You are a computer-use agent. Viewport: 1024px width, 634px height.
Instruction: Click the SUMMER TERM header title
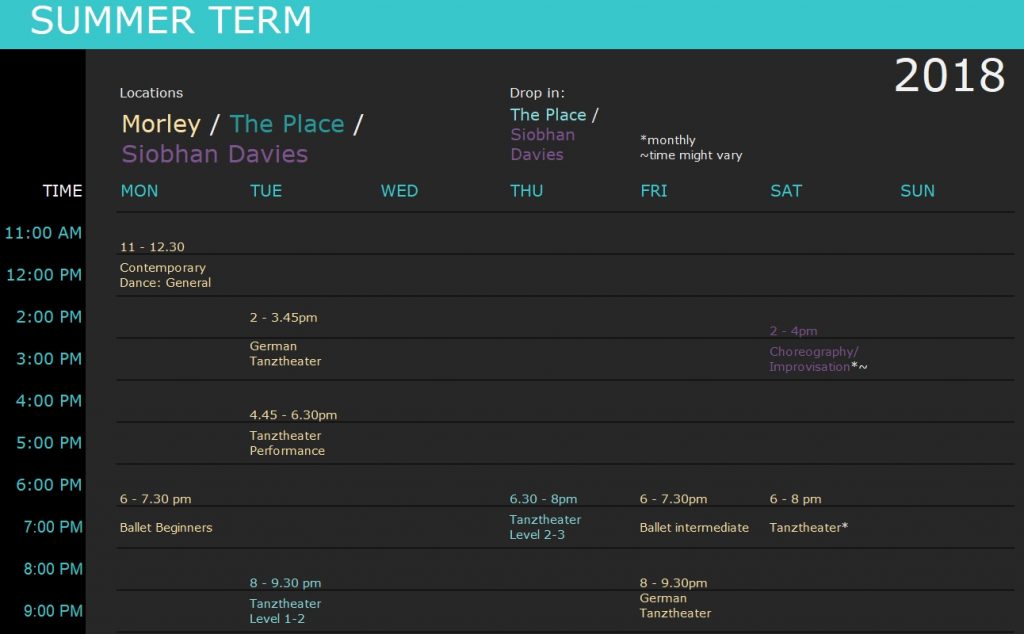pyautogui.click(x=171, y=20)
